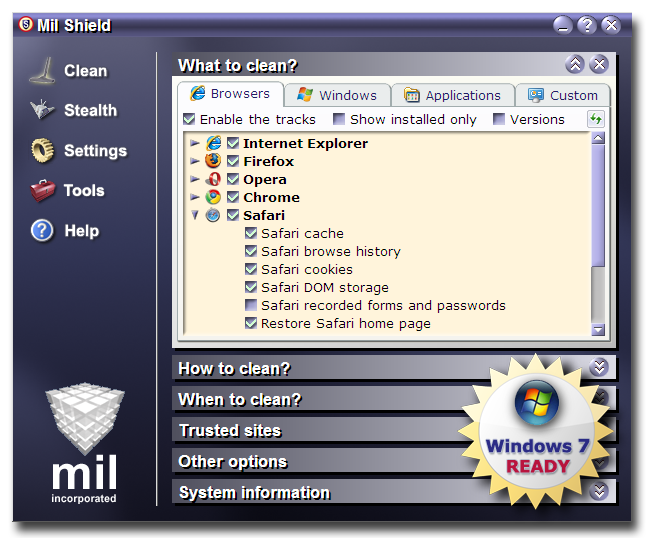The image size is (650, 538).
Task: Open Settings gear icon
Action: pyautogui.click(x=42, y=150)
